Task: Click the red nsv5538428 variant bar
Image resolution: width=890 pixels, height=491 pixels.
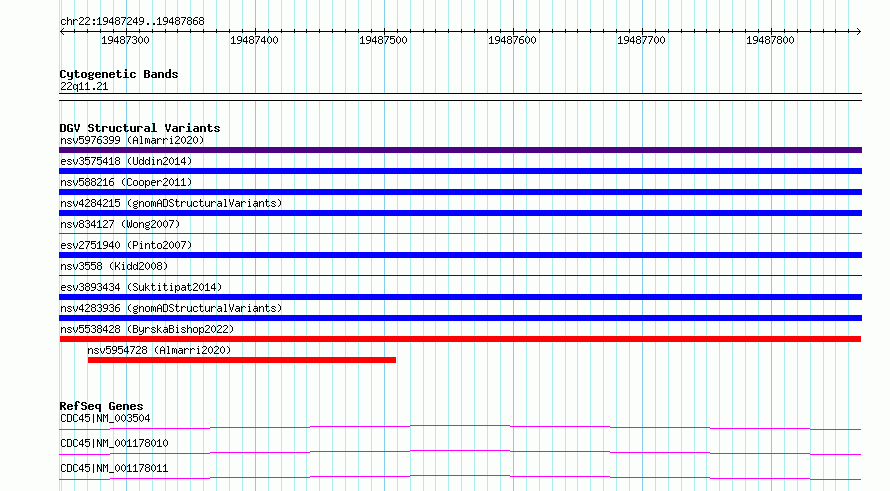Action: click(460, 339)
